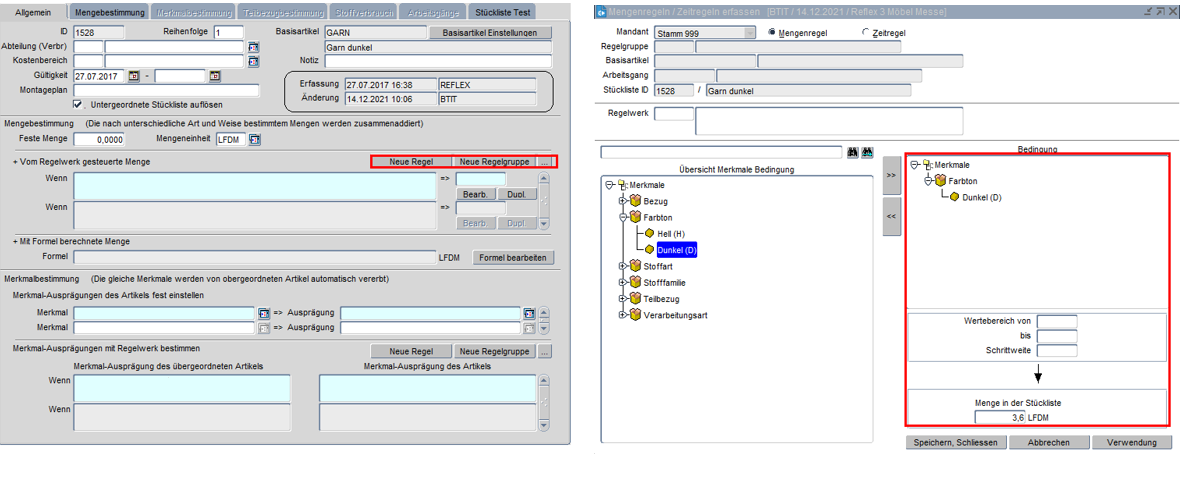Viewport: 1184px width, 477px height.
Task: Click second binoculars search-next icon
Action: click(x=868, y=152)
